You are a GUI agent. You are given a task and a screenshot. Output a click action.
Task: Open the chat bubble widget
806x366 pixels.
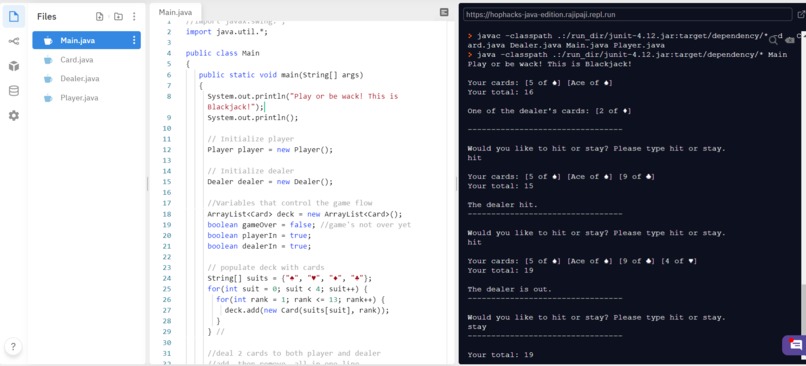(x=795, y=345)
